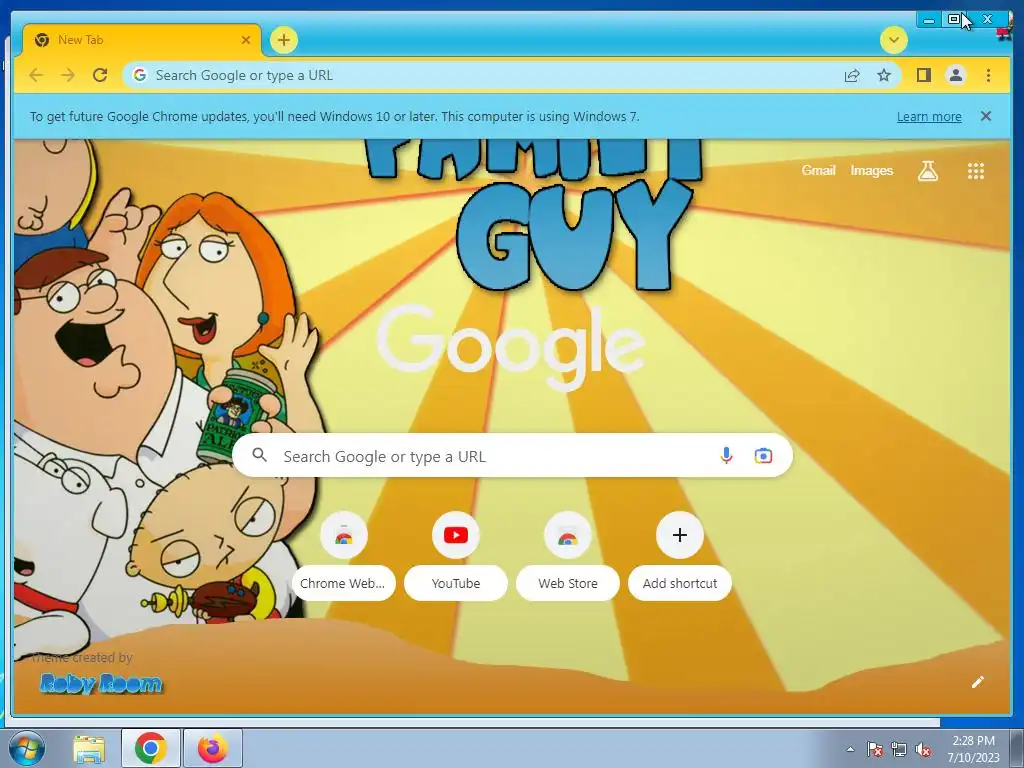Open the Chrome Web... shortcut
The image size is (1024, 768).
[344, 555]
